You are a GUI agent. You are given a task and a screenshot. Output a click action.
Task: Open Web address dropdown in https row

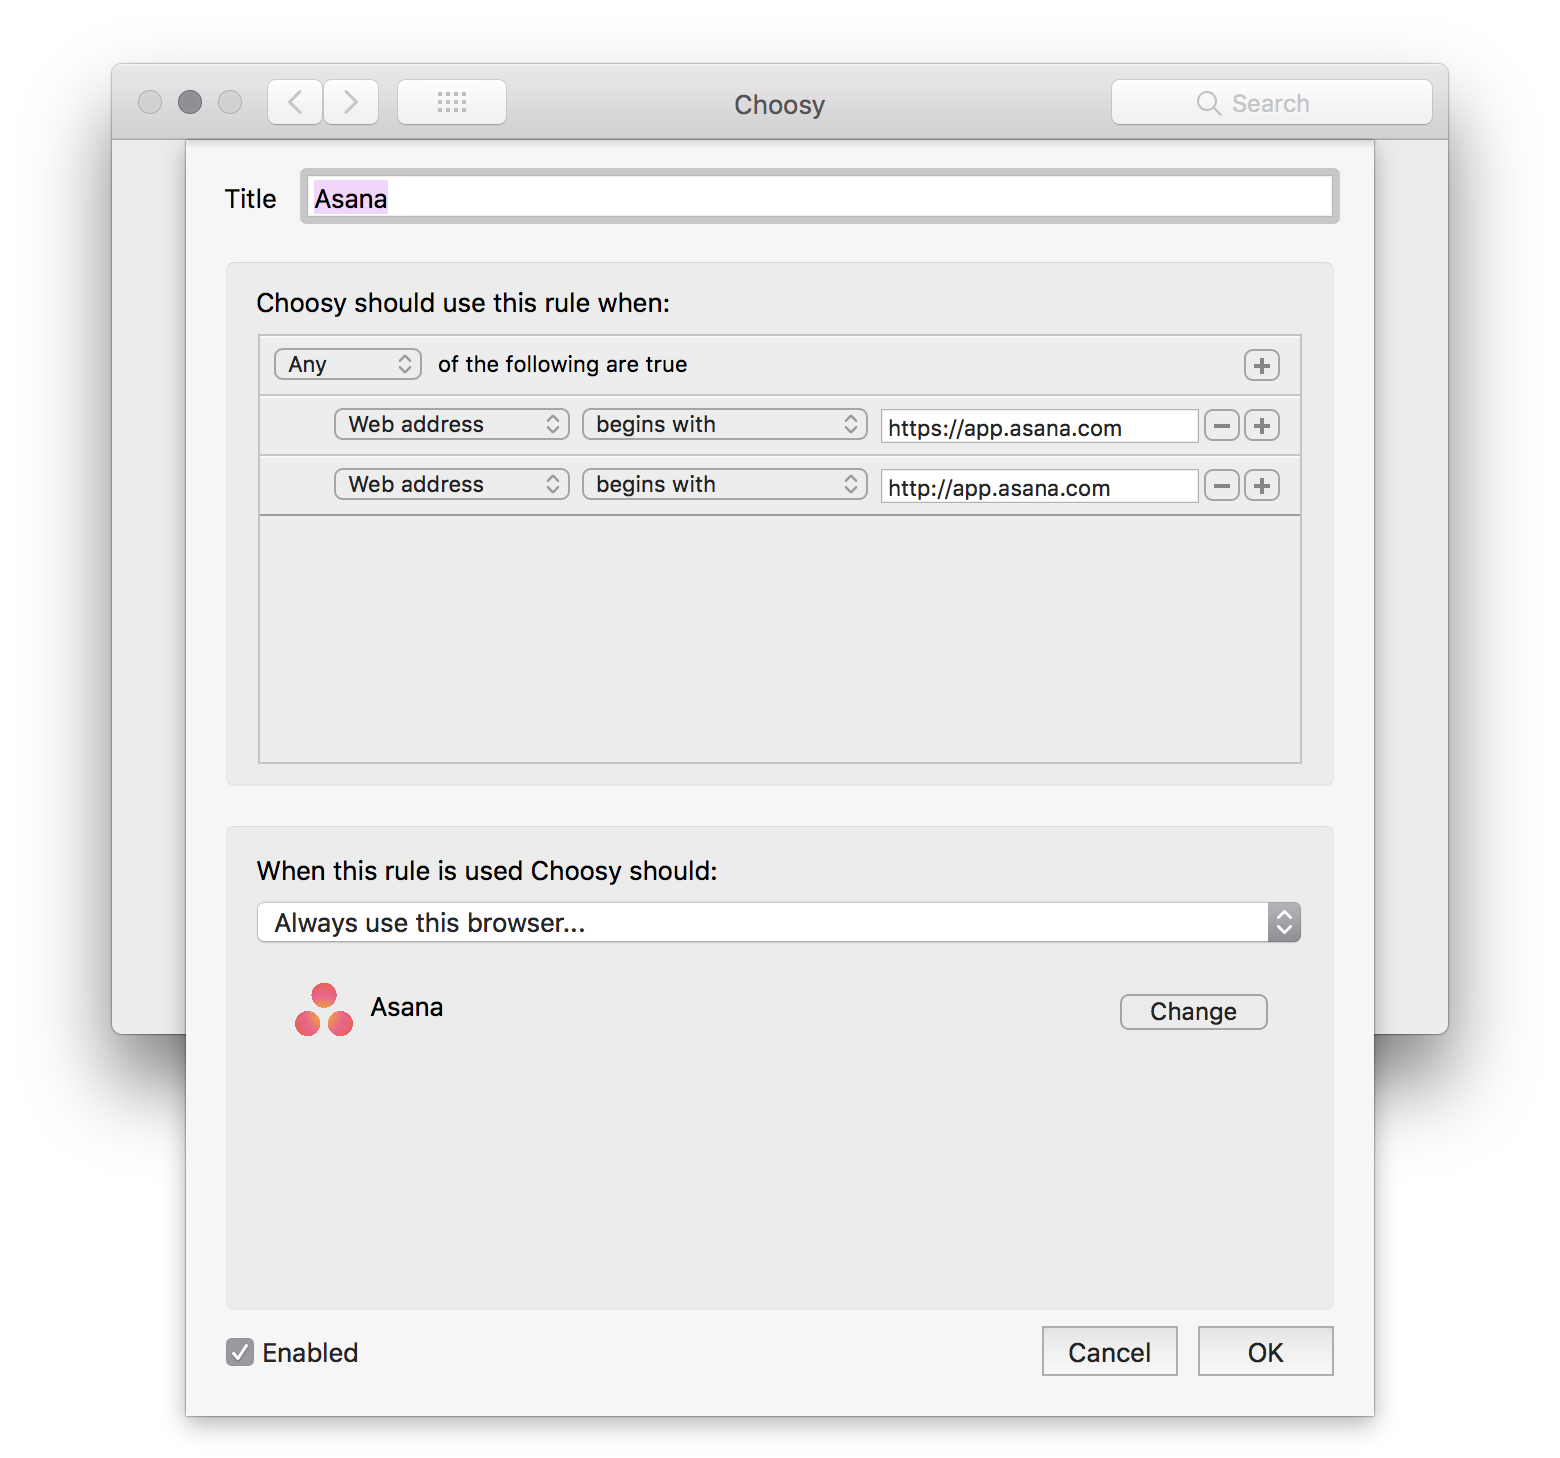click(452, 424)
